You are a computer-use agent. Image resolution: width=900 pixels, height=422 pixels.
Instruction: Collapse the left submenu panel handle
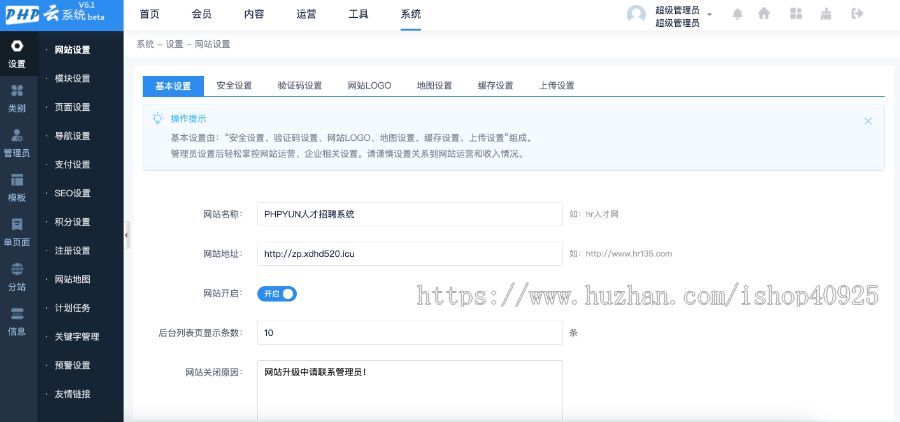click(127, 234)
